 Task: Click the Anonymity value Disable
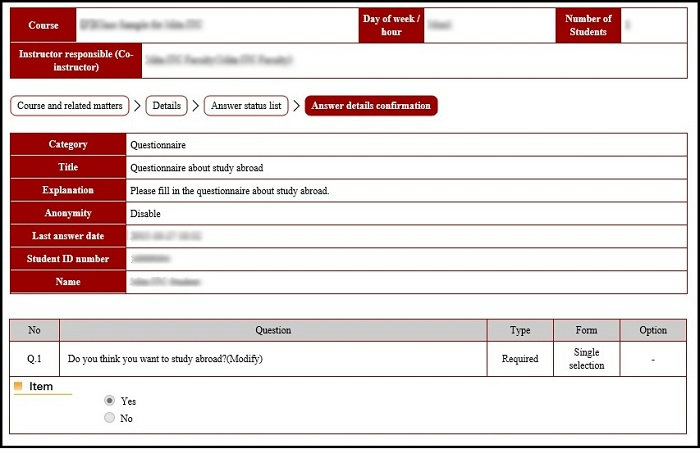(x=145, y=213)
